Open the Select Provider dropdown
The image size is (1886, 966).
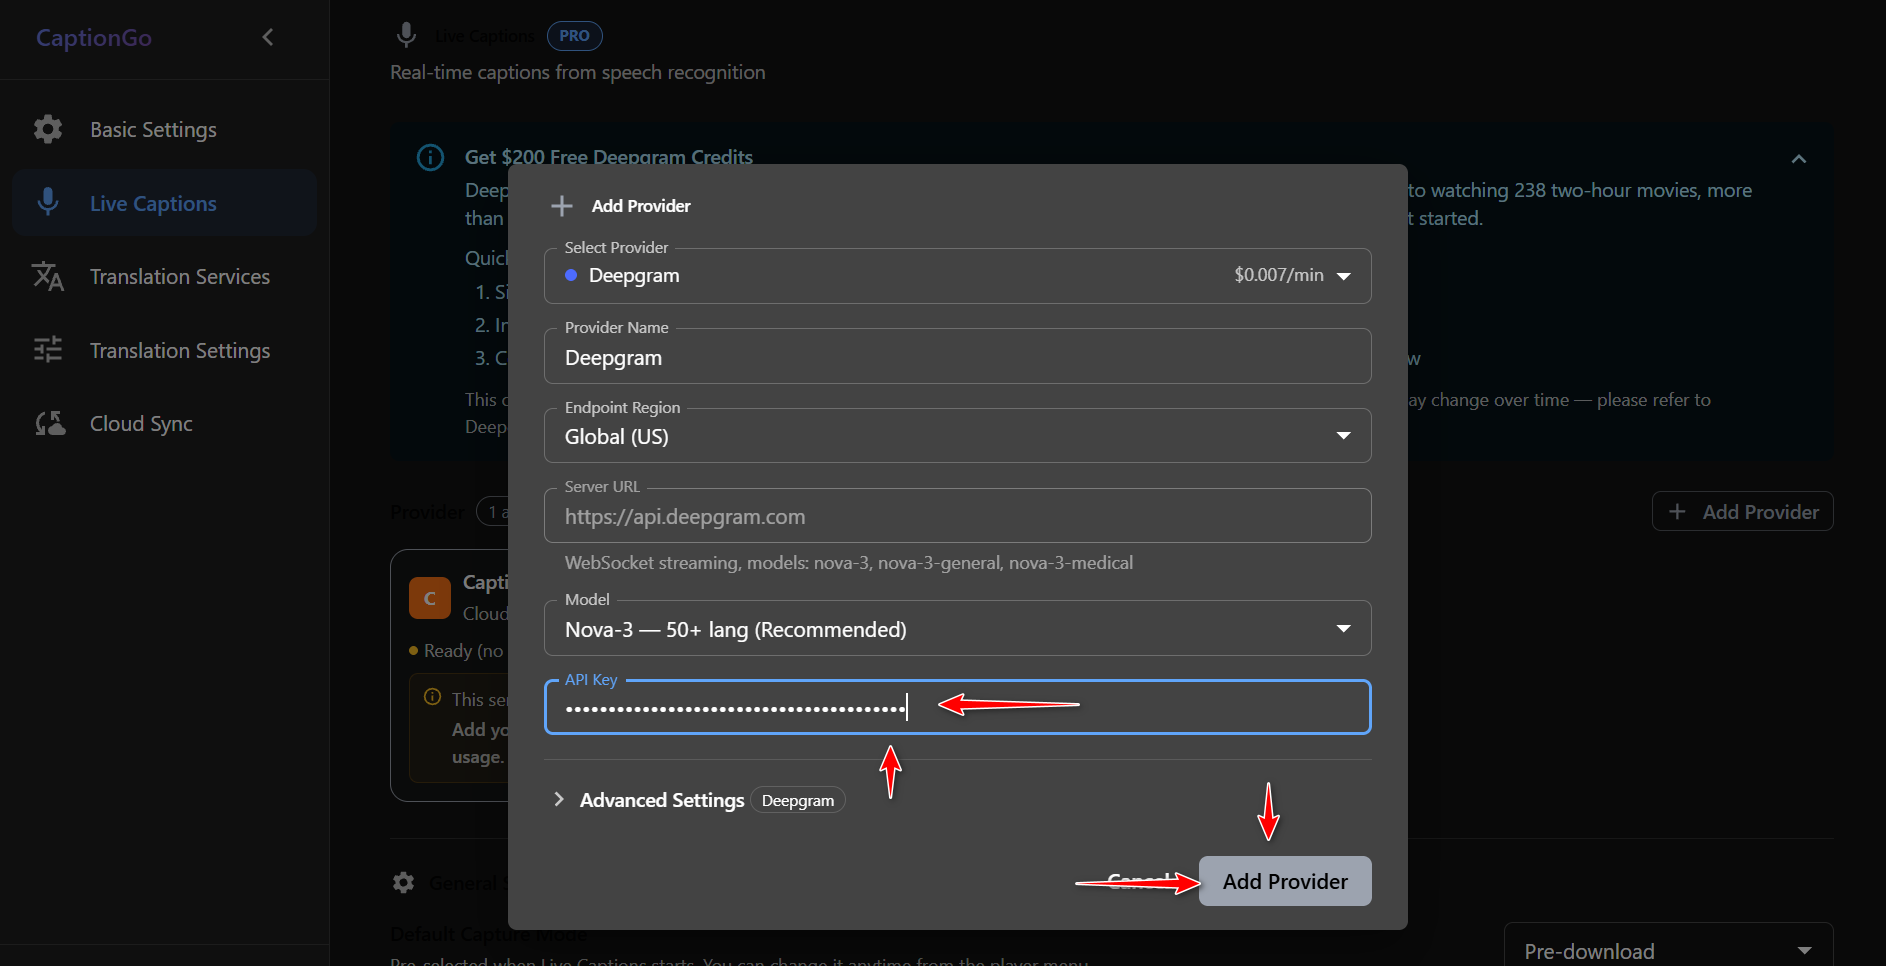click(x=957, y=275)
